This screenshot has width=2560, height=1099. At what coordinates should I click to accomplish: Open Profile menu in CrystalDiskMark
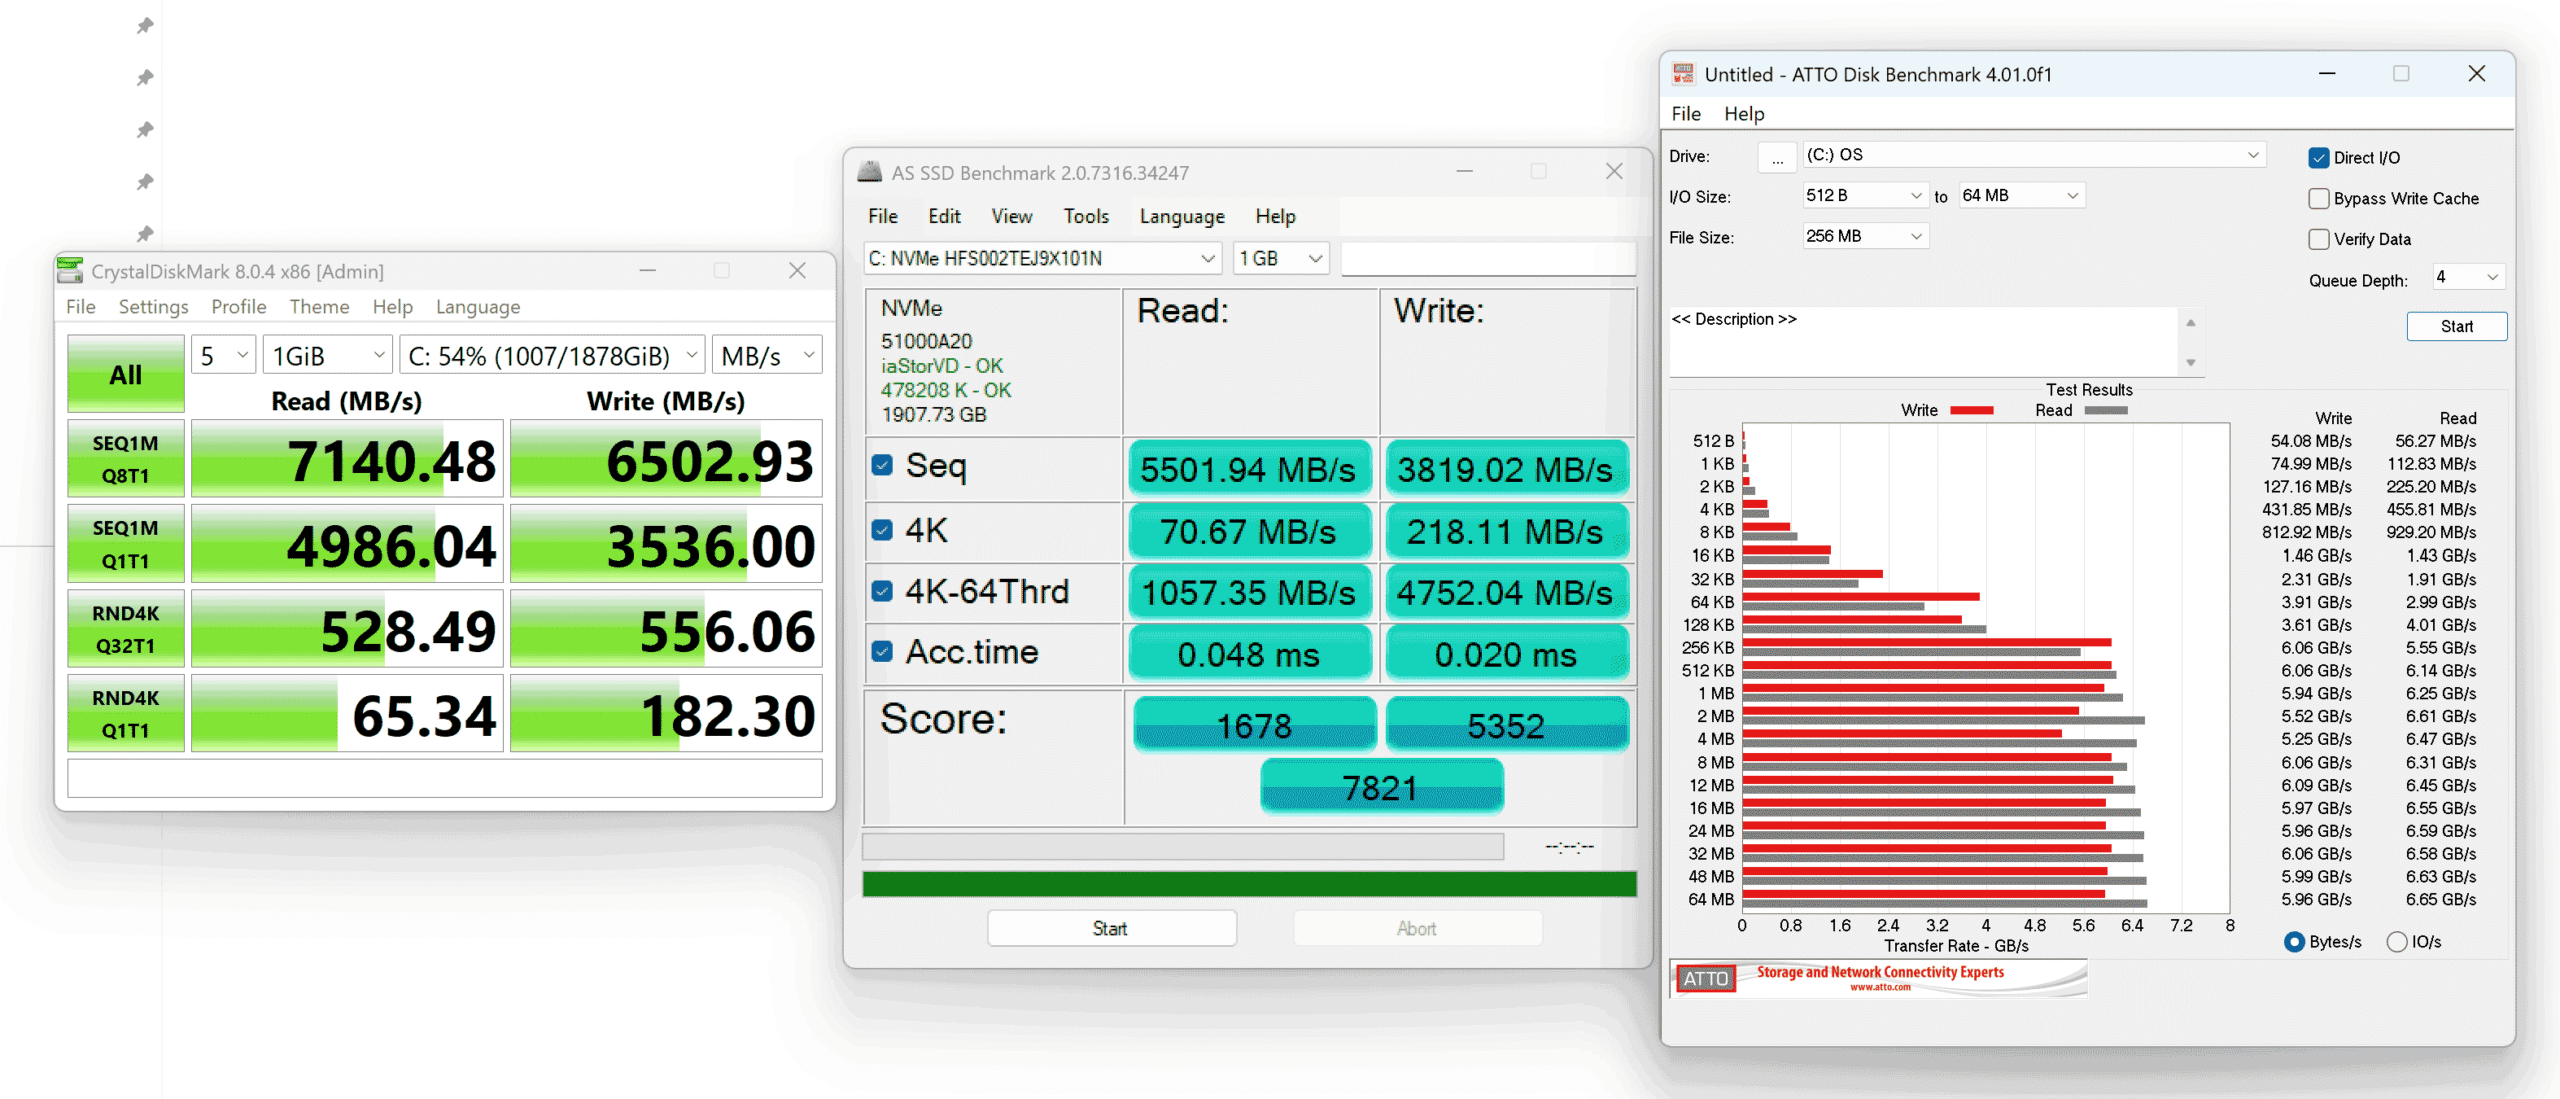pos(238,307)
